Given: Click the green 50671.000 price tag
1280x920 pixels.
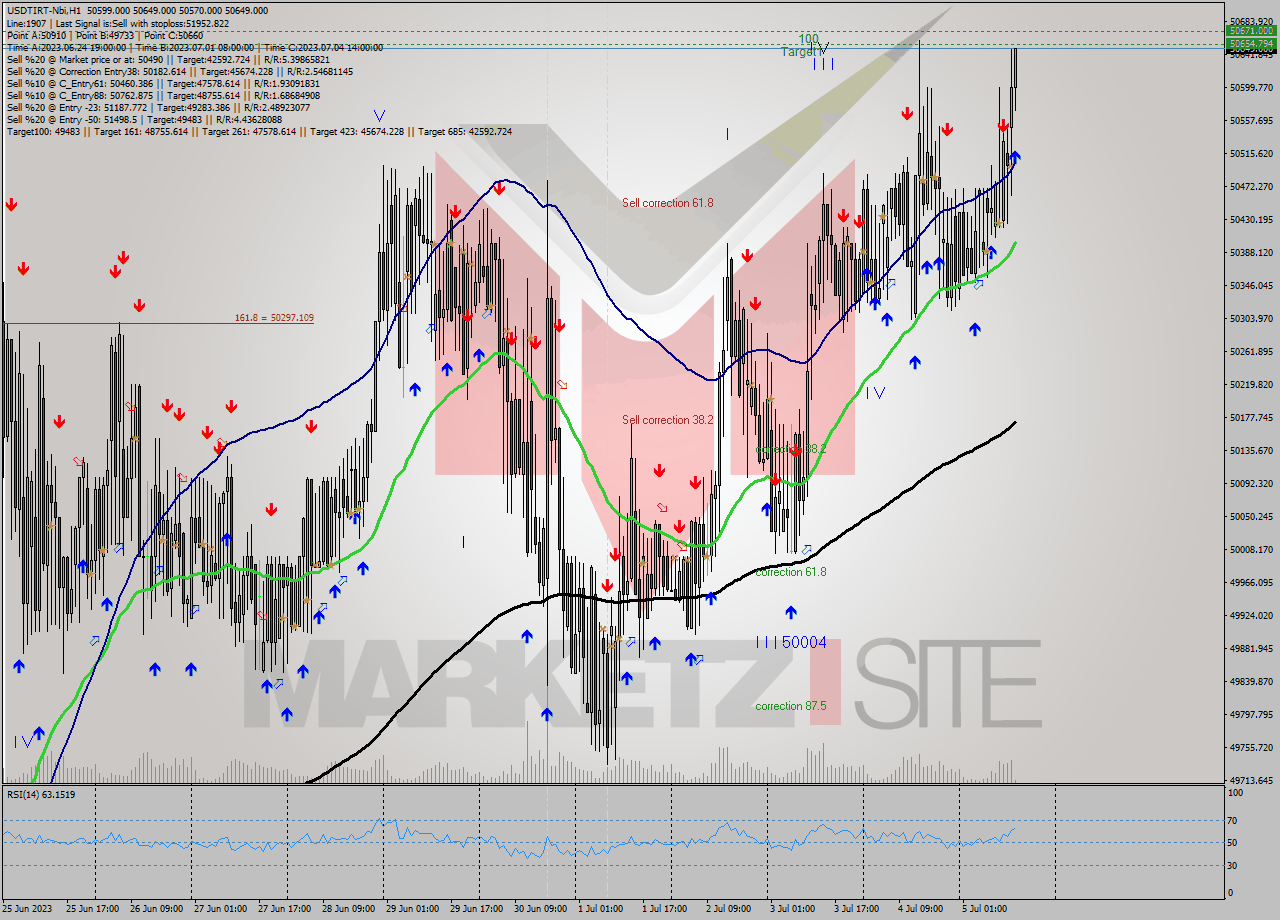Looking at the screenshot, I should (1251, 32).
